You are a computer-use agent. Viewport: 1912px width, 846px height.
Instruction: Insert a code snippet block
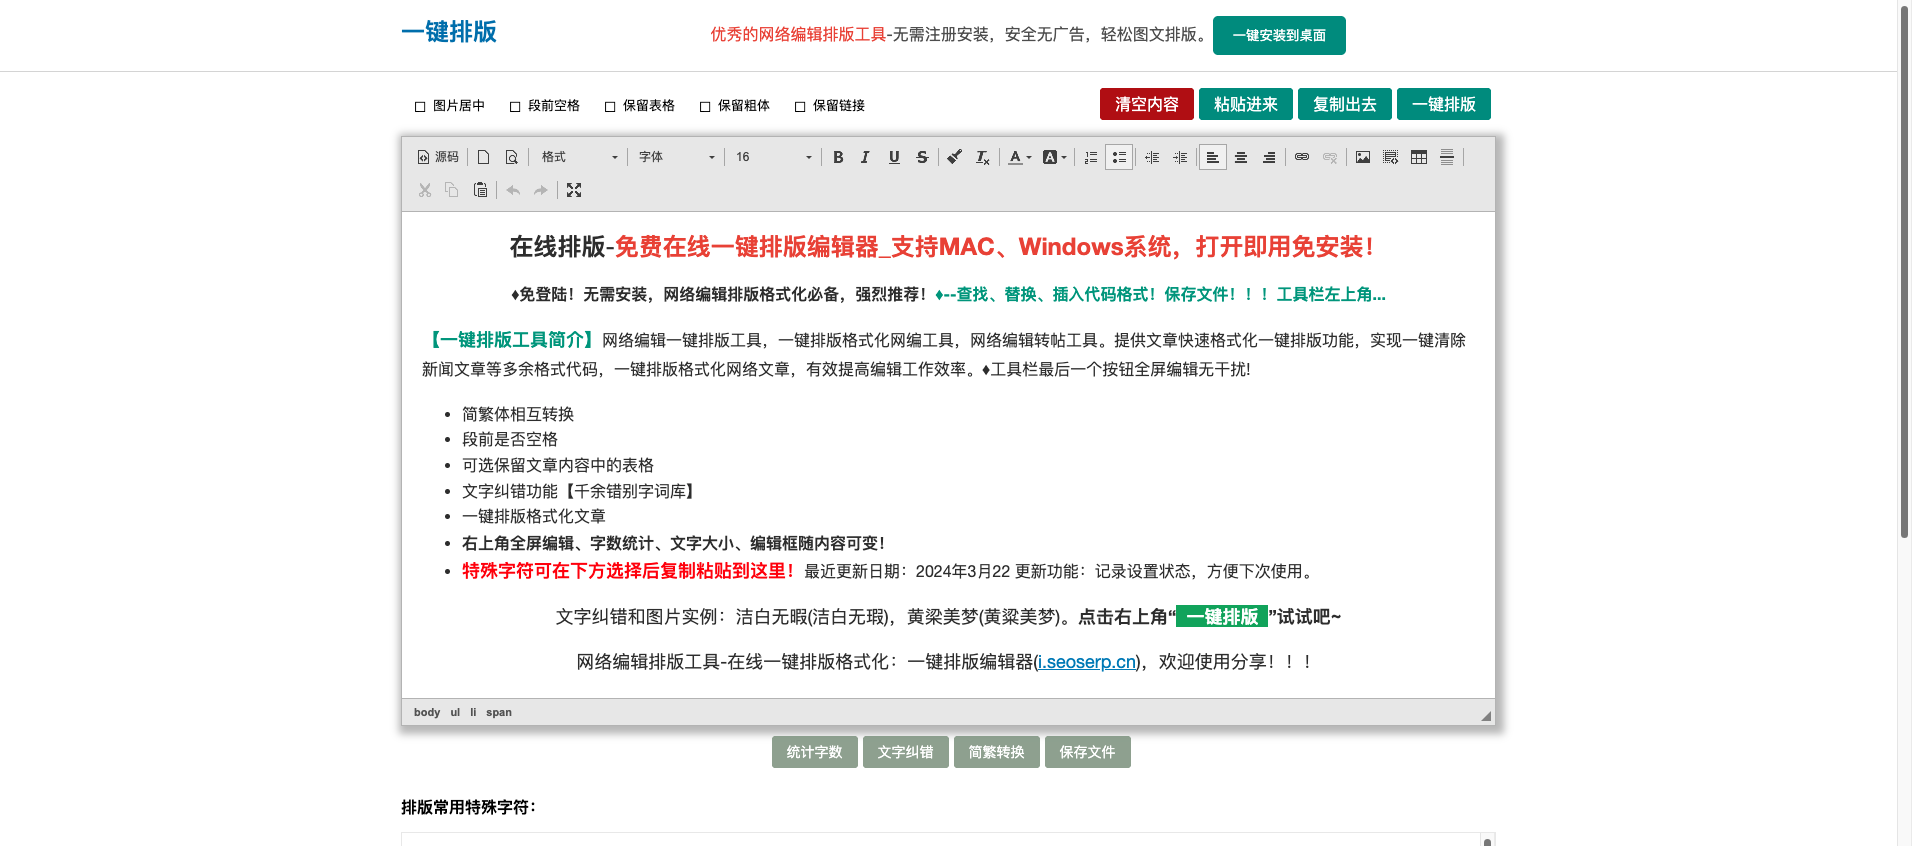point(1391,157)
